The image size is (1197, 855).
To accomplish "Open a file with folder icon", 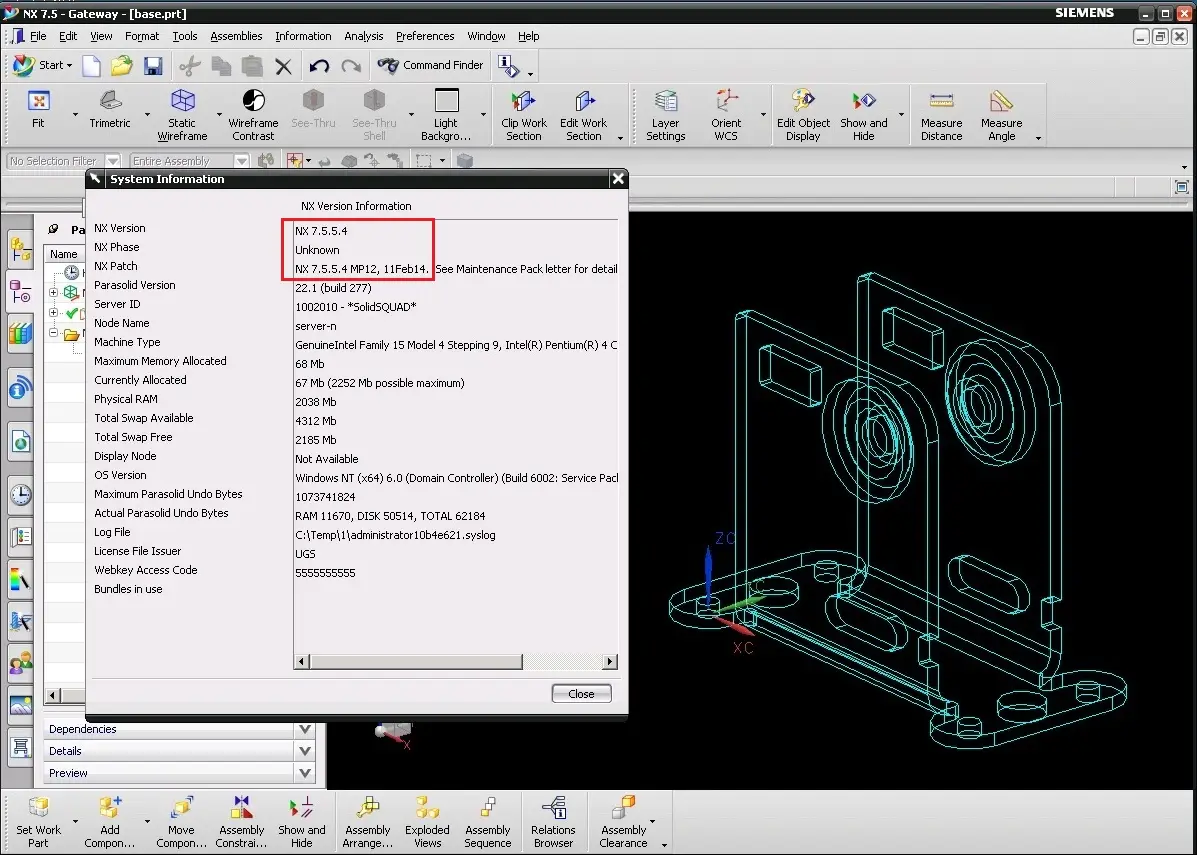I will click(121, 66).
